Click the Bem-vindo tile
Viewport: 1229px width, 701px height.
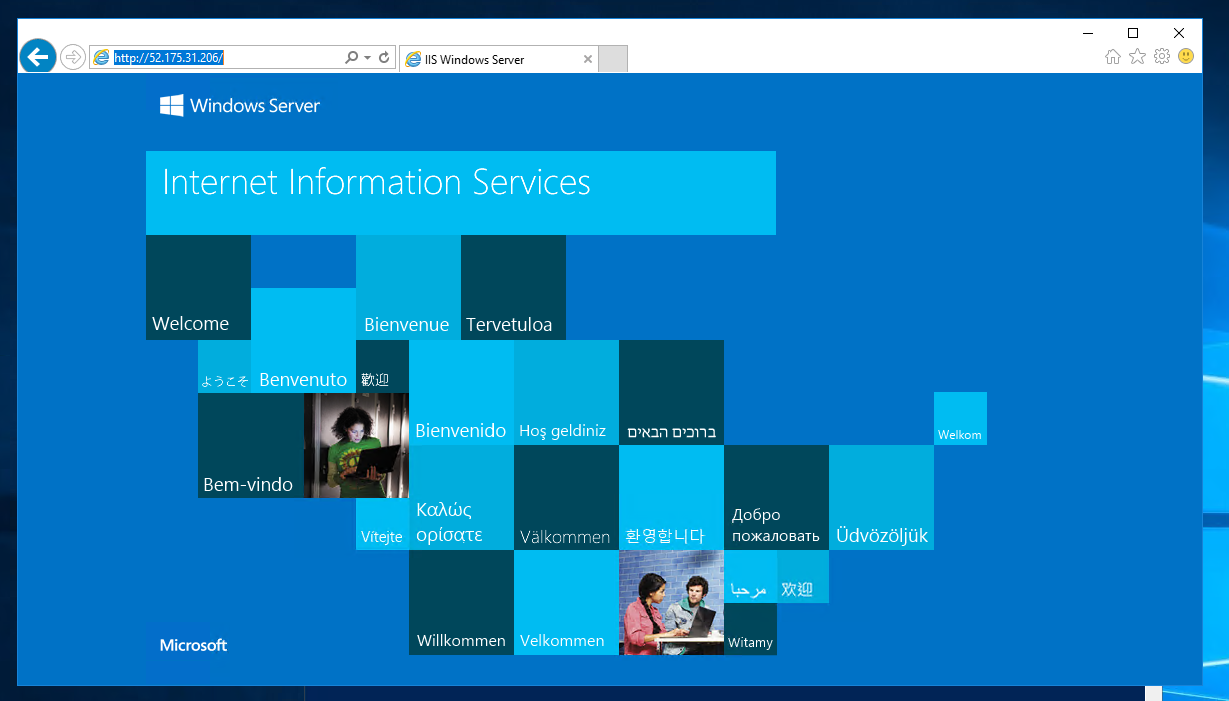tap(250, 445)
